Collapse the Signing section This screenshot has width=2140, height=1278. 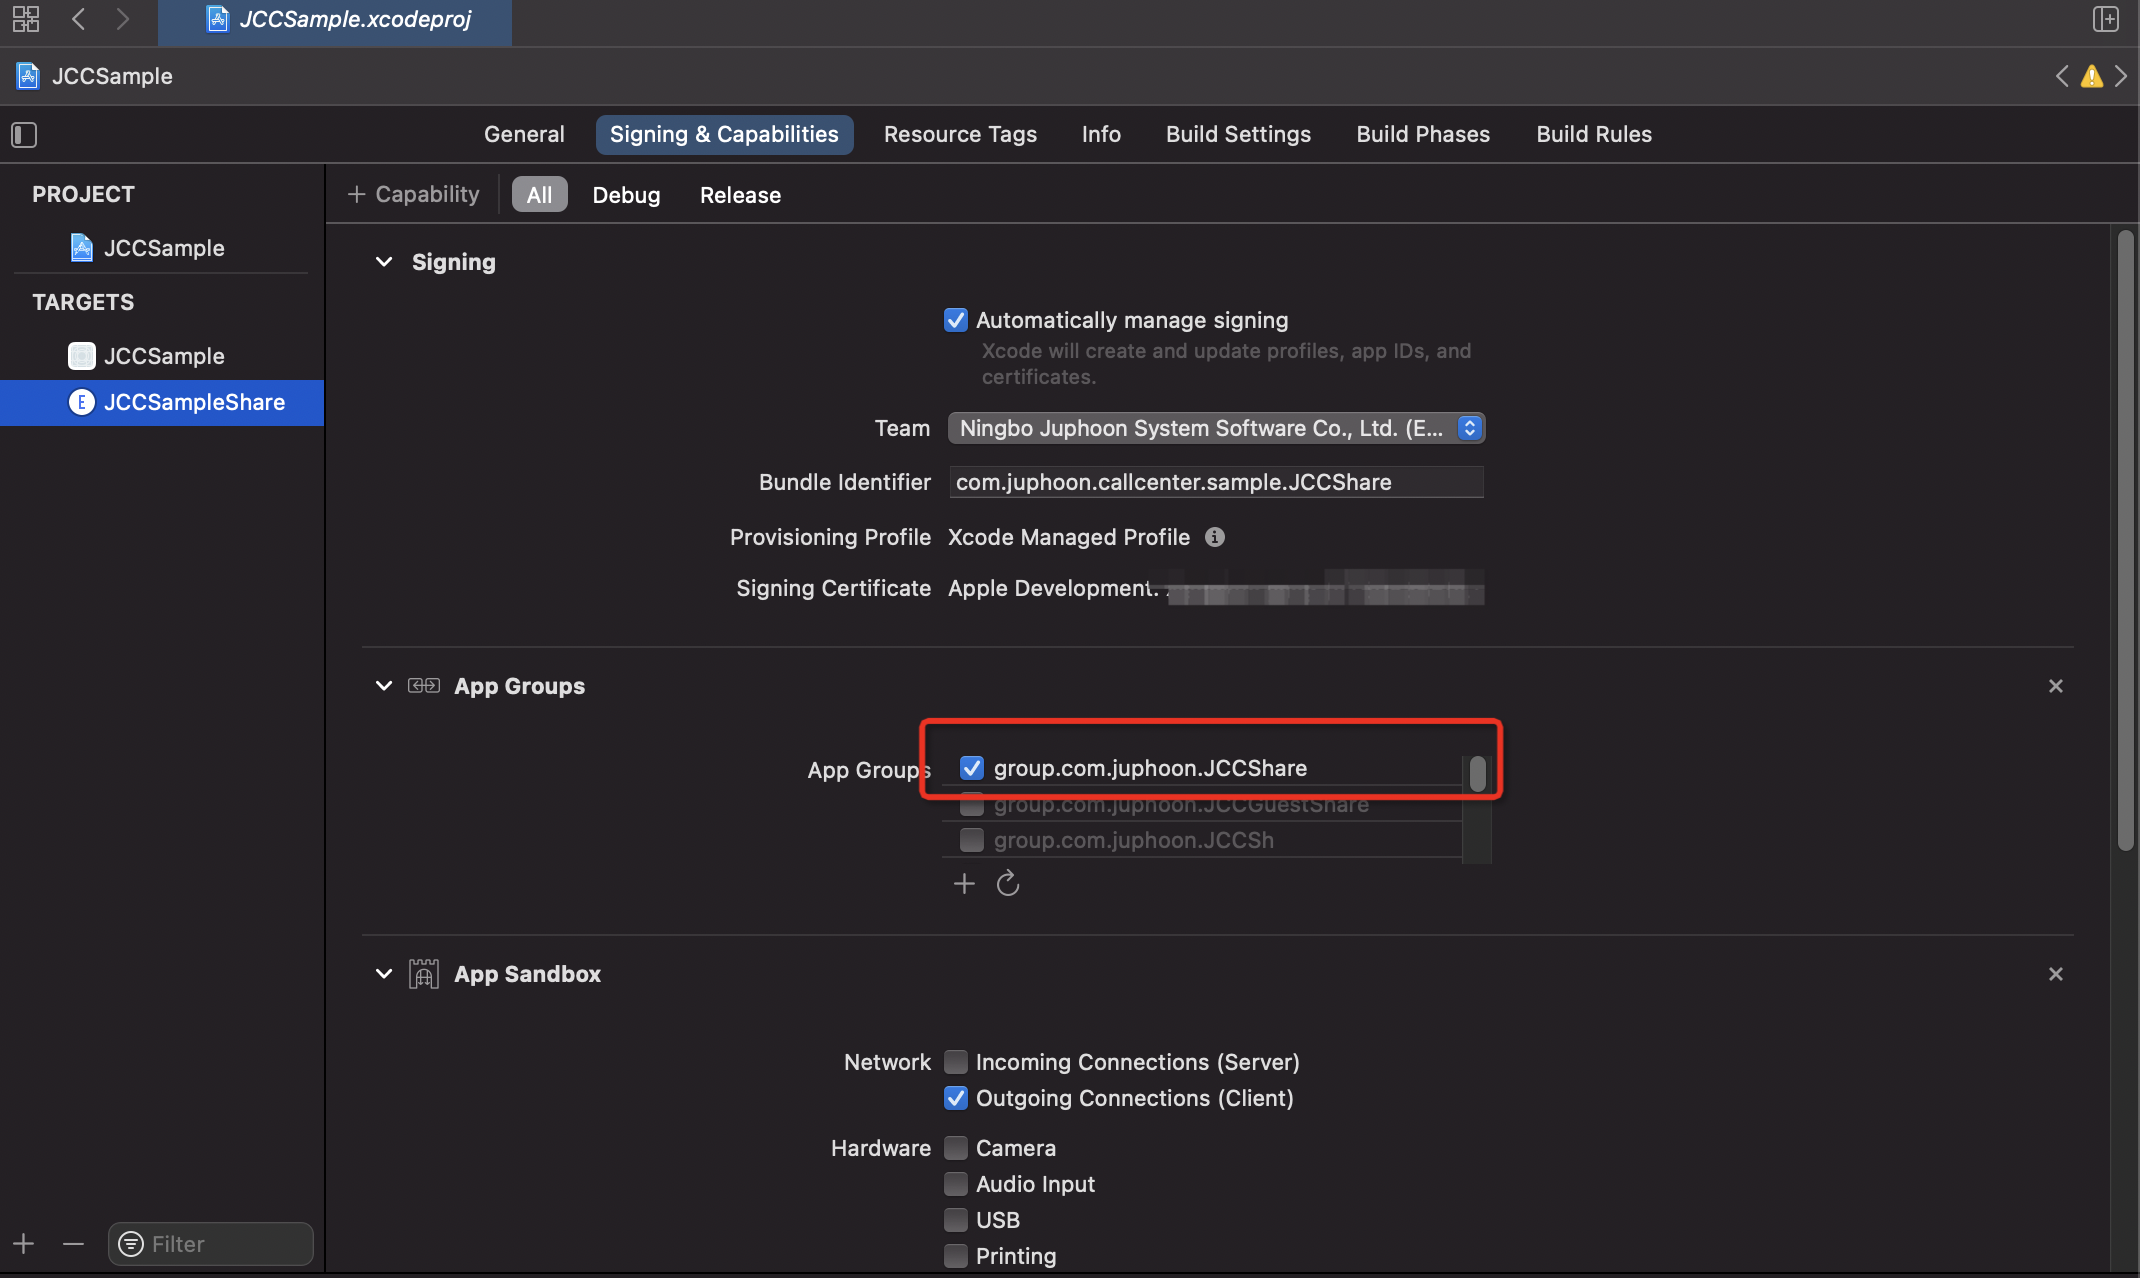point(384,262)
